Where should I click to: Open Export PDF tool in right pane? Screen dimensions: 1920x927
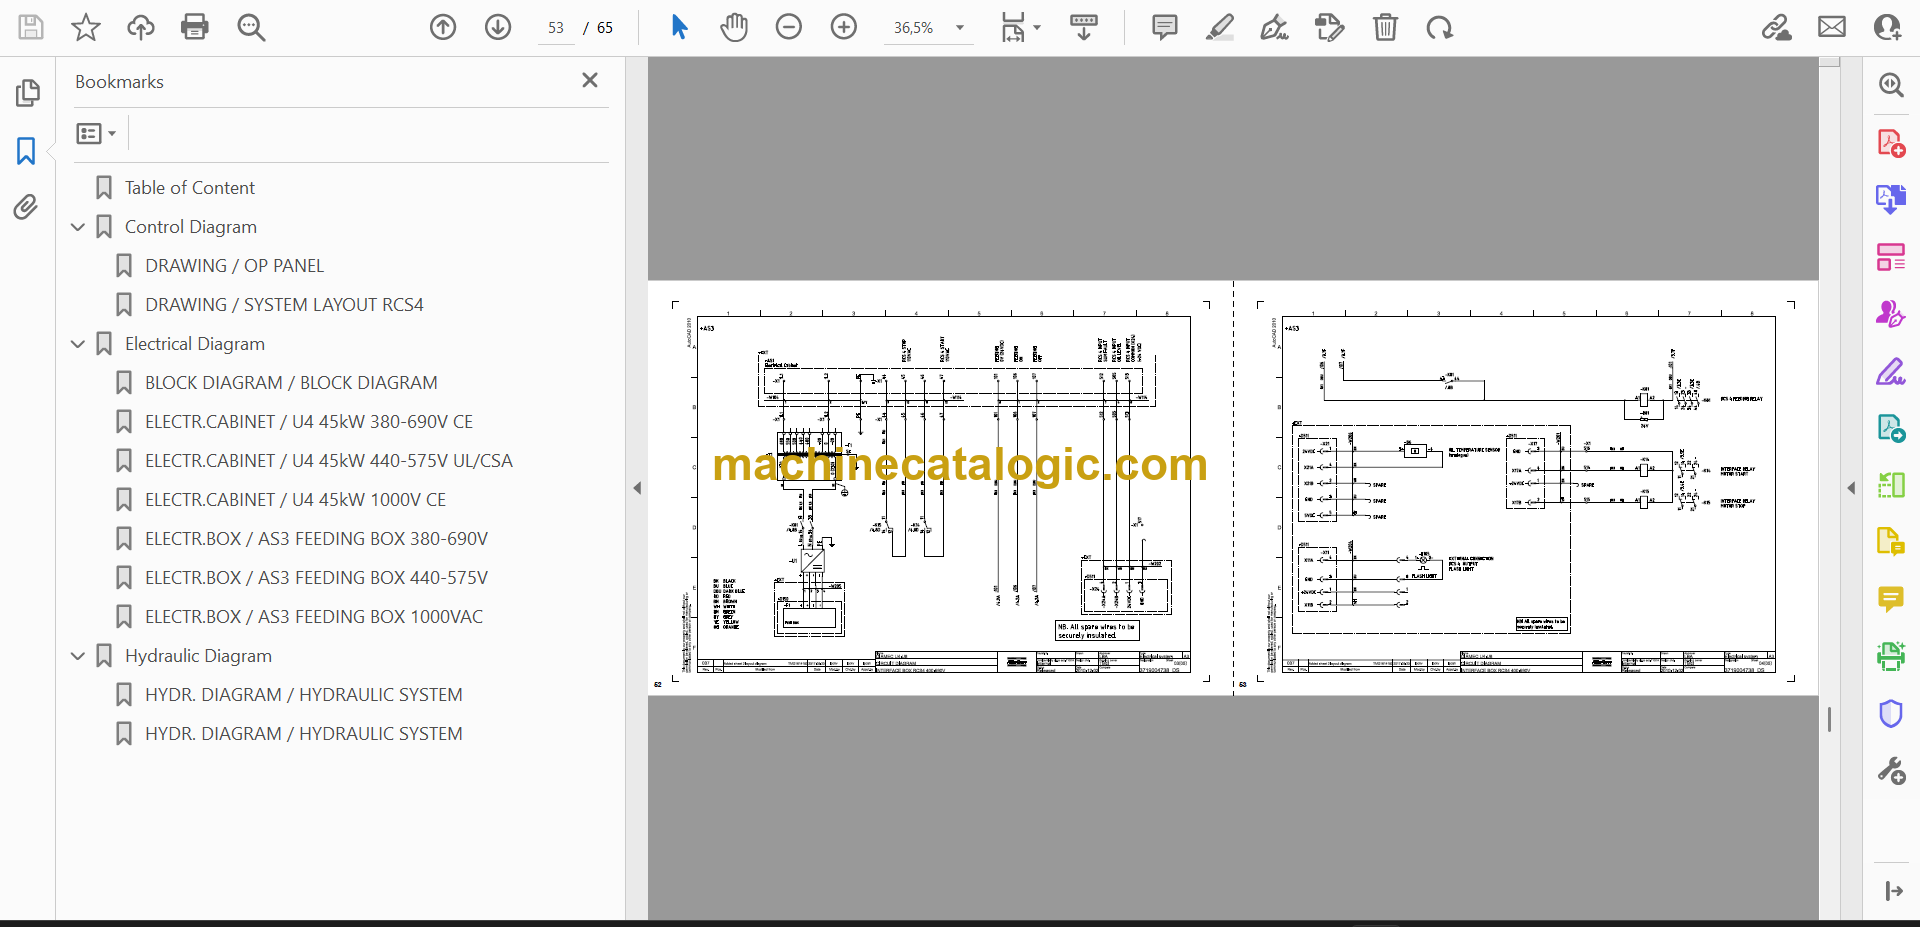[x=1891, y=199]
